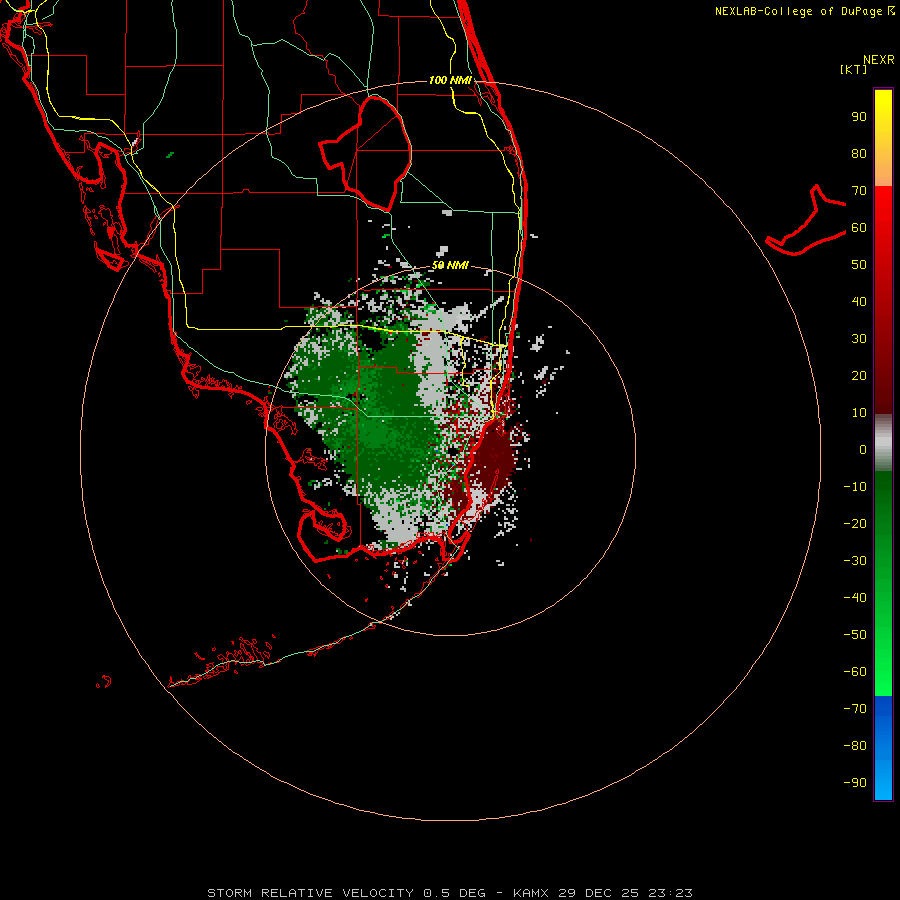The width and height of the screenshot is (900, 900).
Task: Select the positive 70 knot scale label
Action: (859, 191)
